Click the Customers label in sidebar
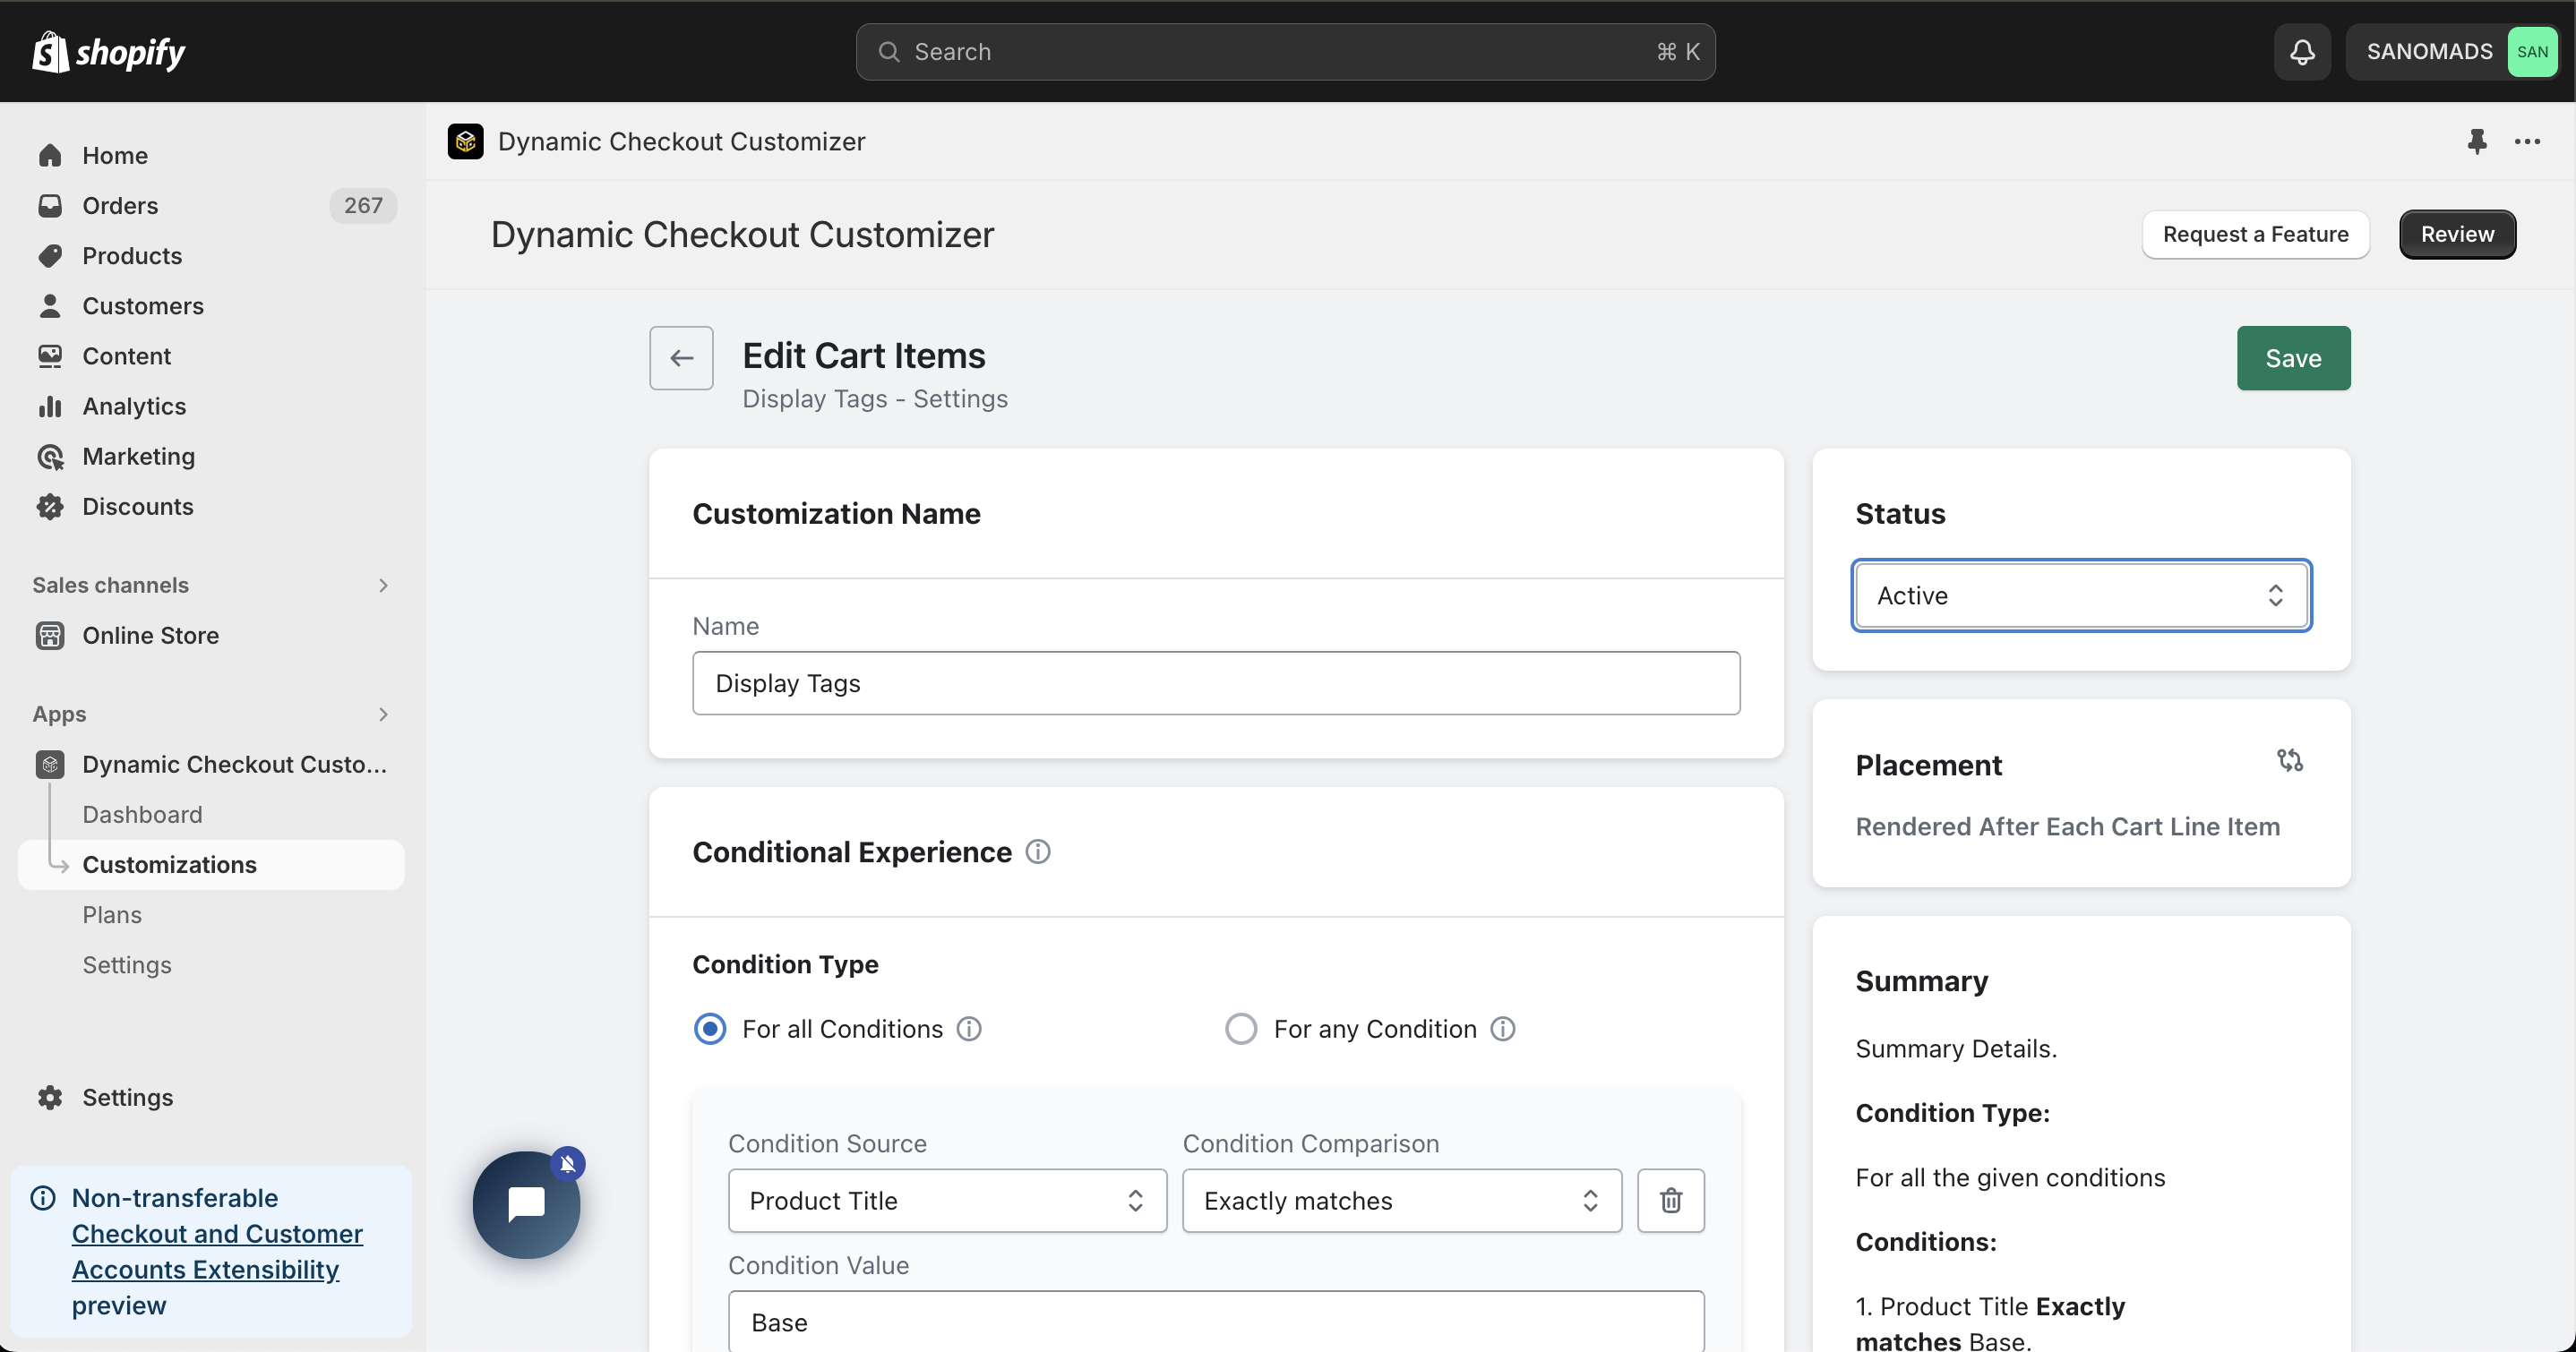 click(143, 305)
